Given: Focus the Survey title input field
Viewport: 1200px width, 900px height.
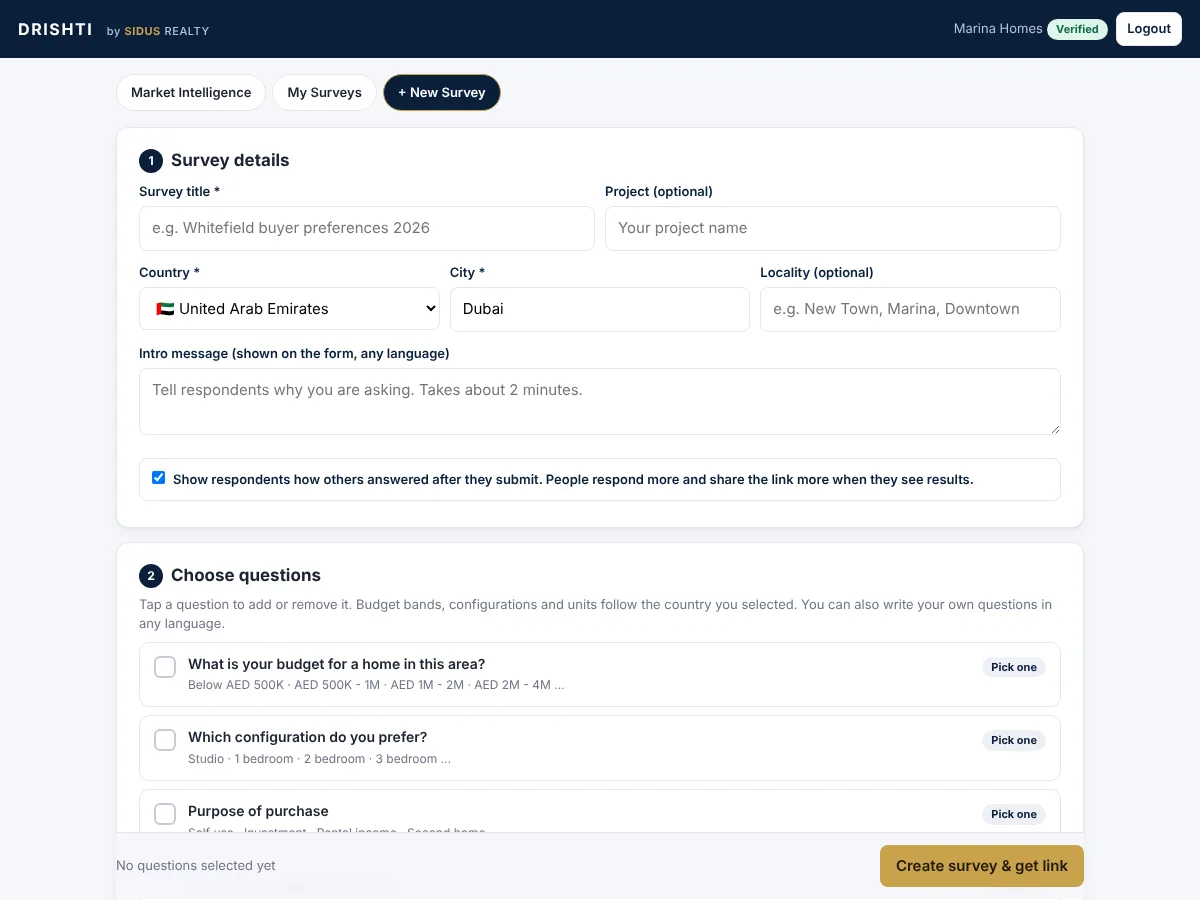Looking at the screenshot, I should coord(367,228).
